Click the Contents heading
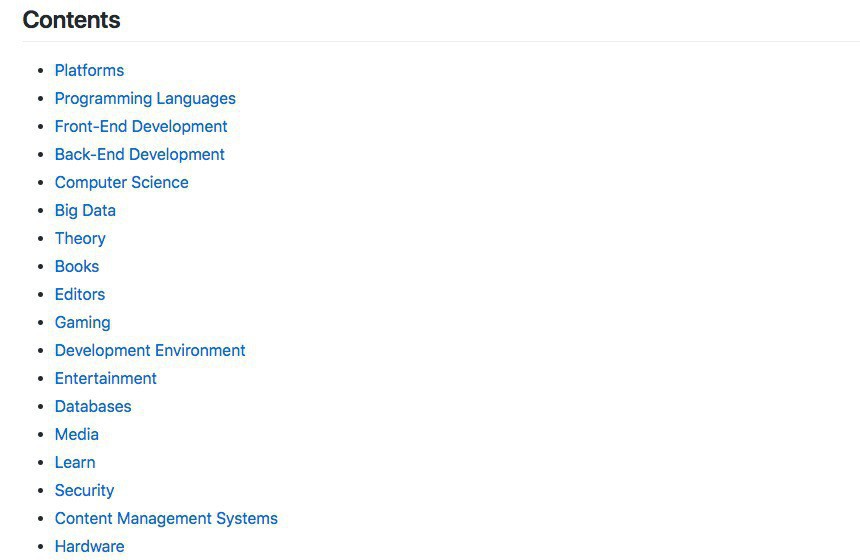Screen dimensions: 860x560 click(71, 20)
